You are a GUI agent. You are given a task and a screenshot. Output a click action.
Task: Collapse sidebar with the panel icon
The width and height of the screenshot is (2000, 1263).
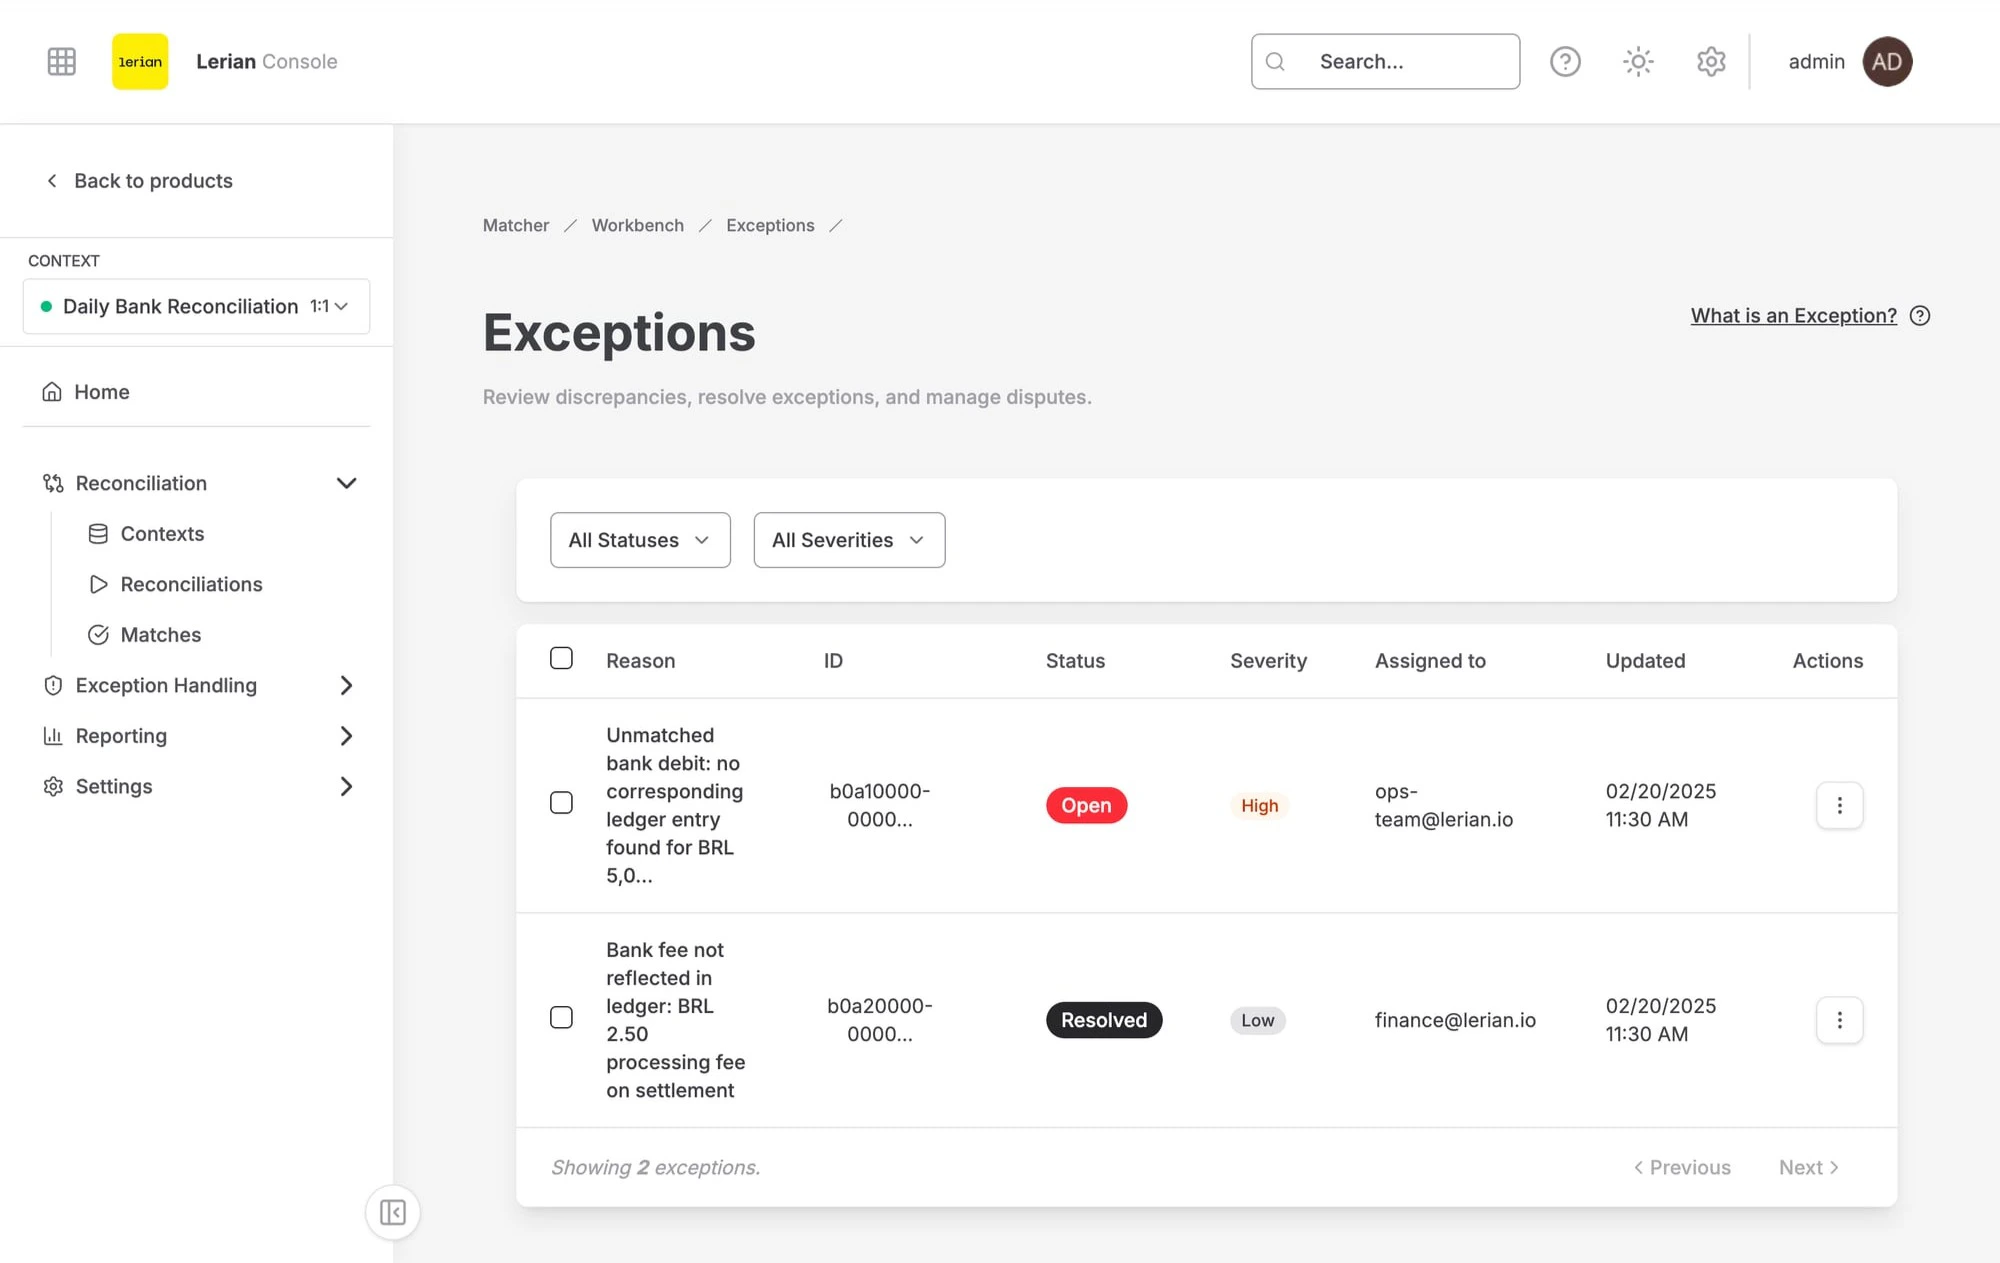tap(392, 1212)
